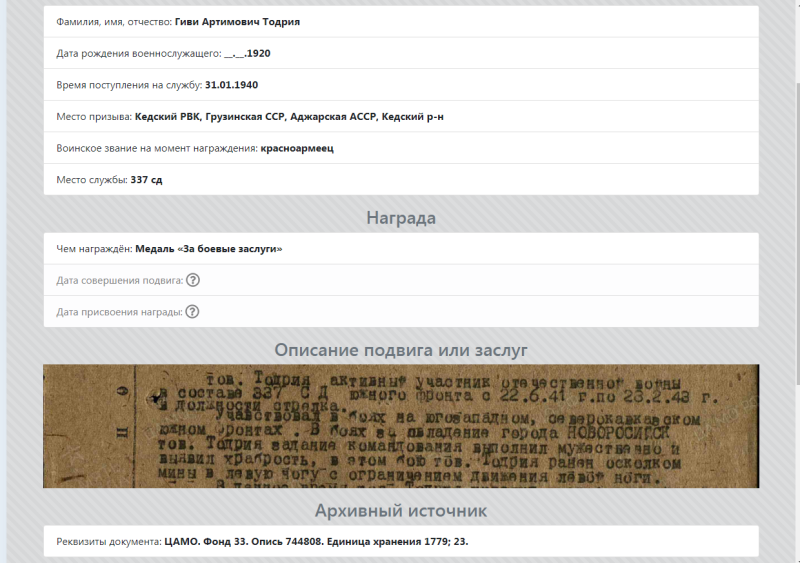Screen dimensions: 800x563
Task: Click the Описание подвига или заслуг heading
Action: click(x=401, y=350)
